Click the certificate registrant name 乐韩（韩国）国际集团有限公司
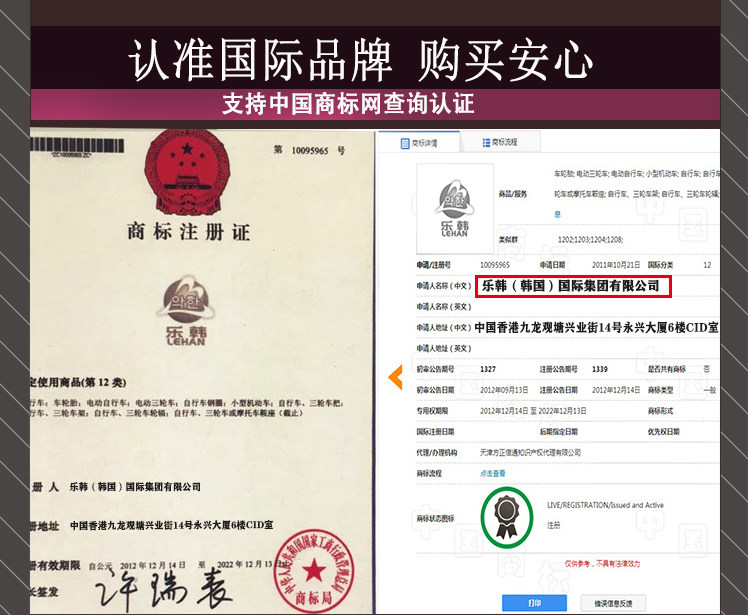The height and width of the screenshot is (615, 750). click(x=135, y=487)
